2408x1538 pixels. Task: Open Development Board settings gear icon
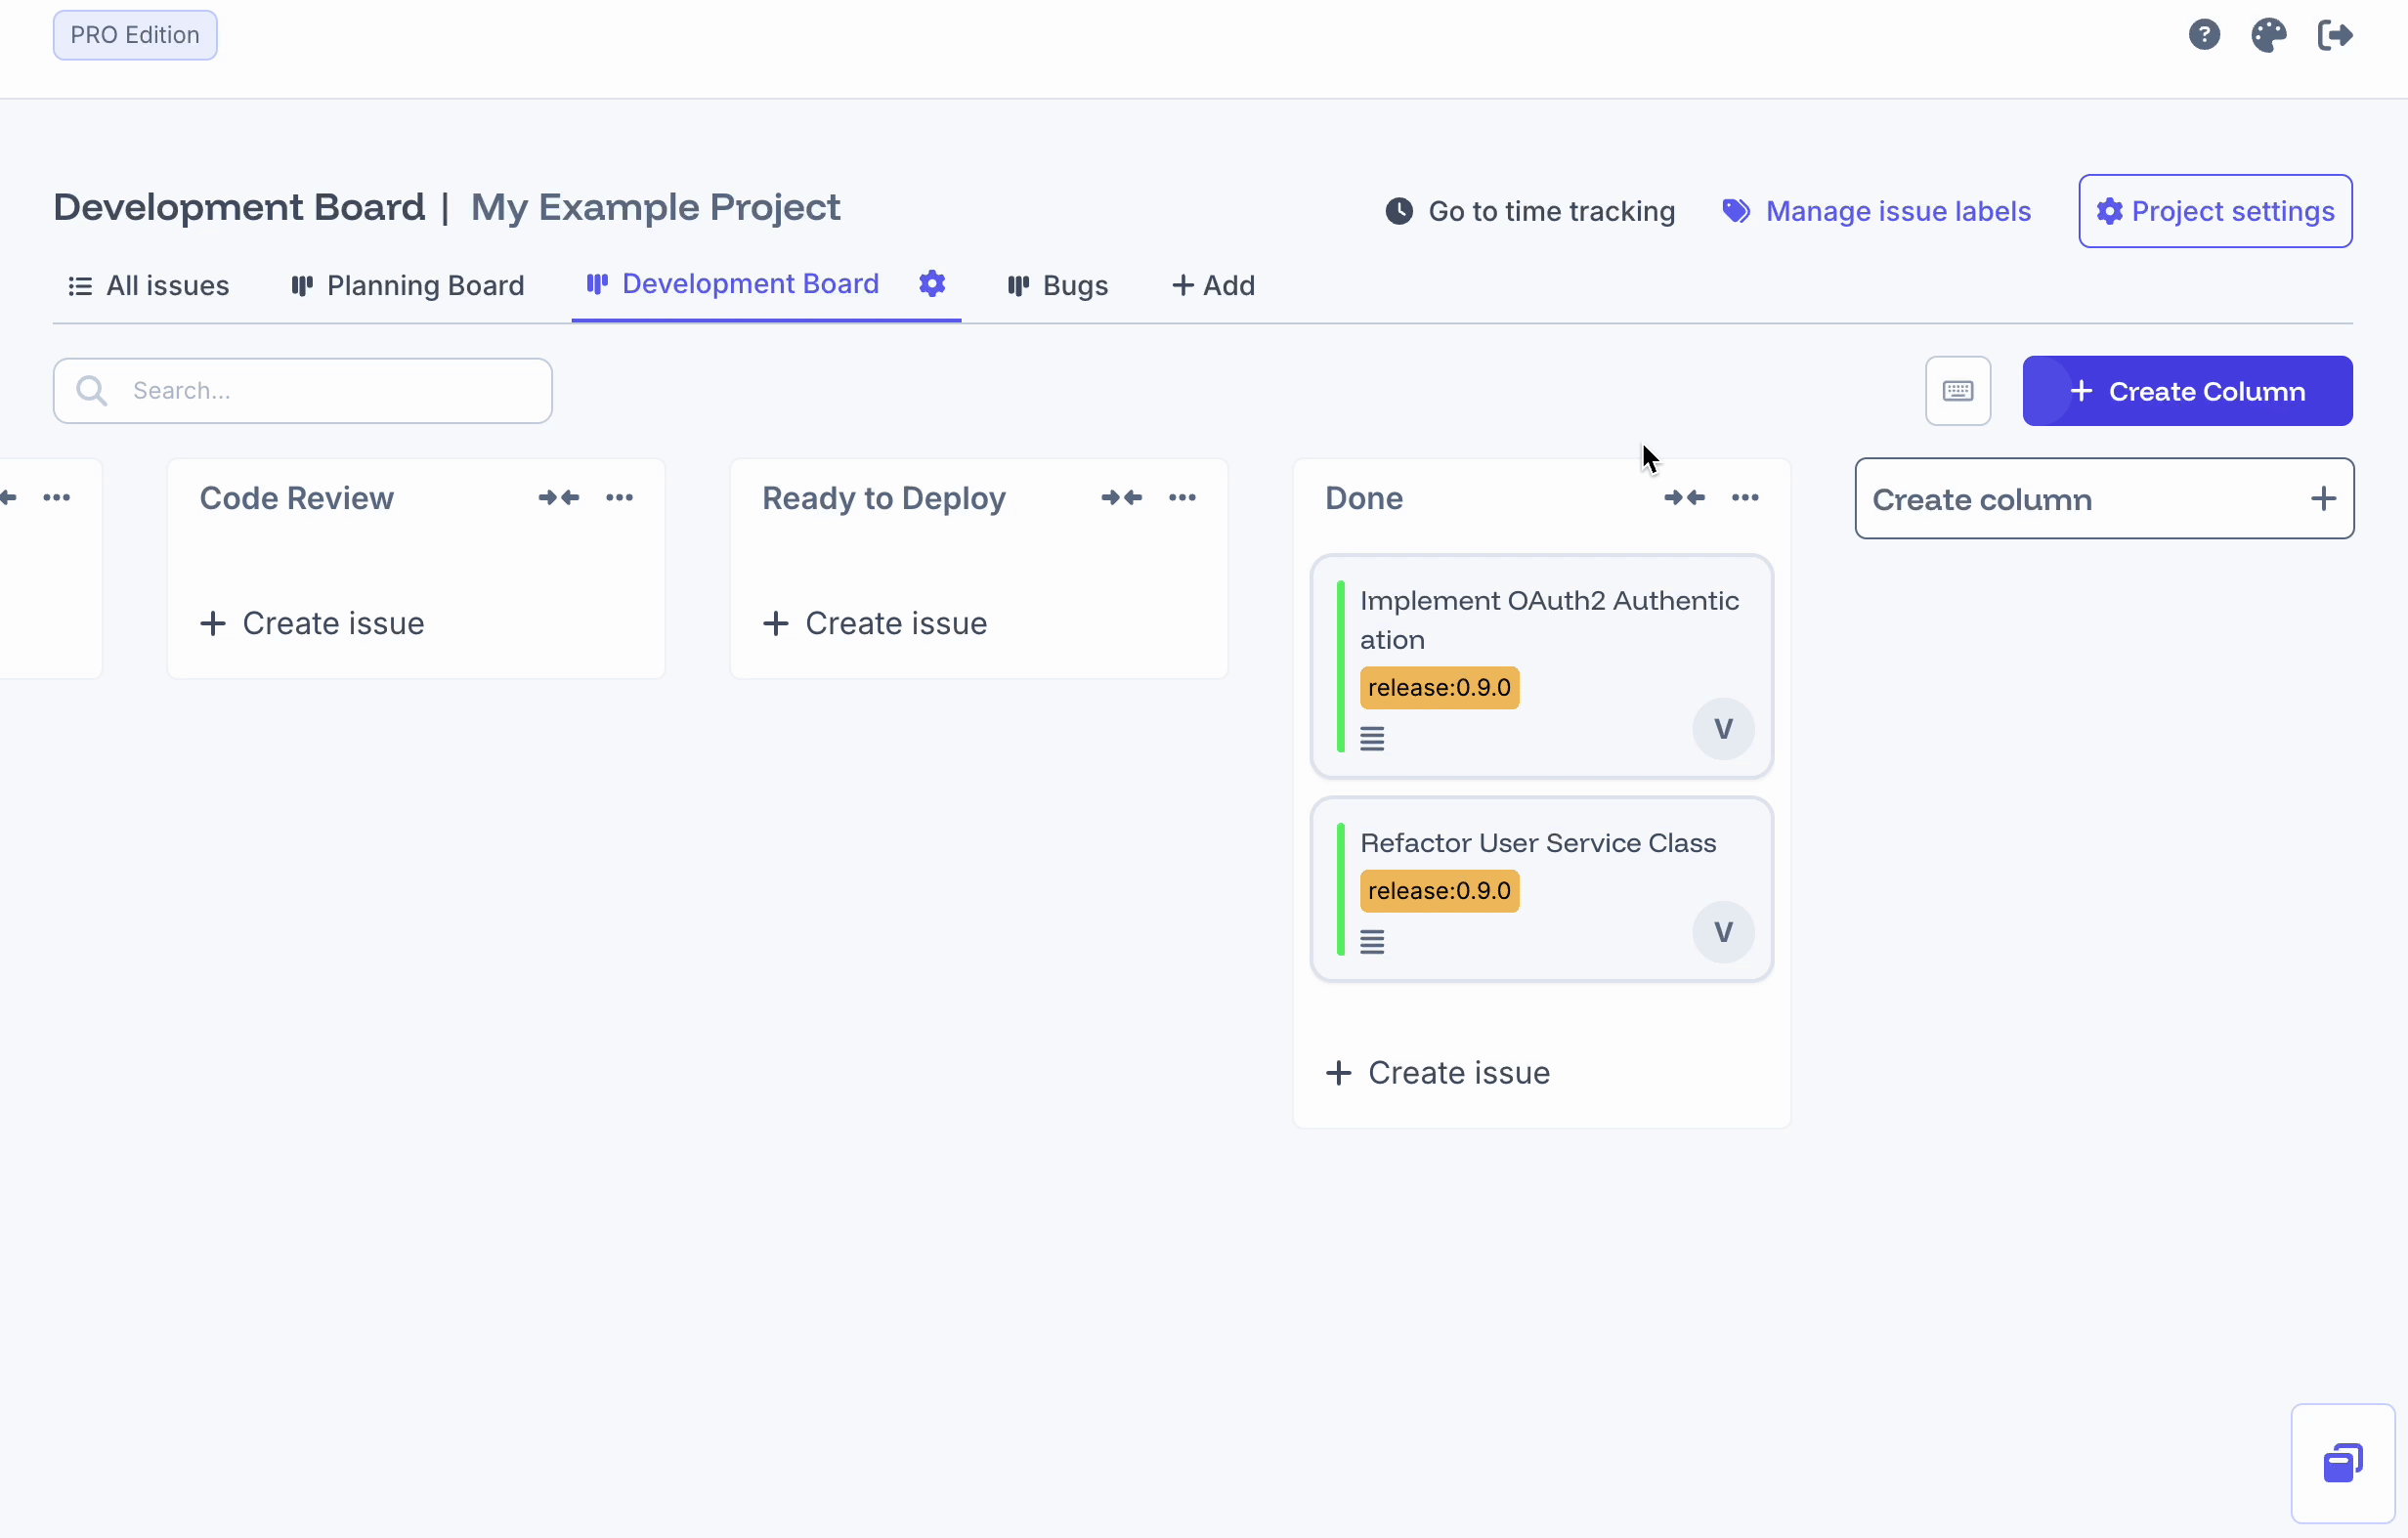coord(932,284)
